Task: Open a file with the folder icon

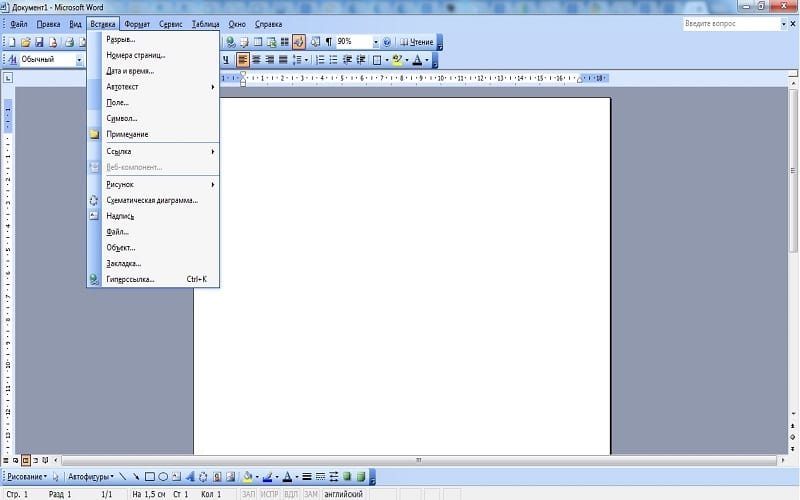Action: click(26, 42)
